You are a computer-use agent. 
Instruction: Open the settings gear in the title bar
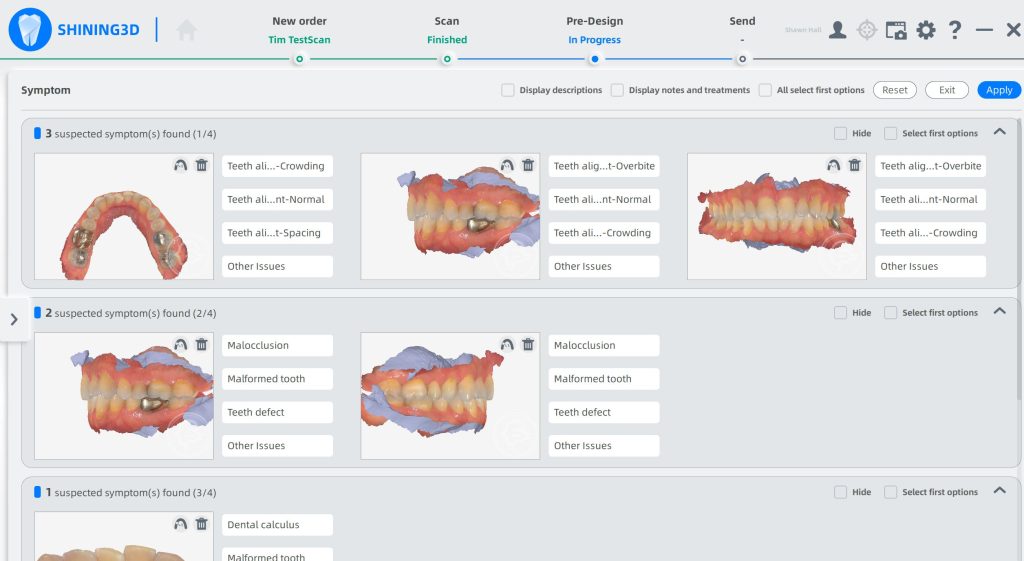click(926, 30)
